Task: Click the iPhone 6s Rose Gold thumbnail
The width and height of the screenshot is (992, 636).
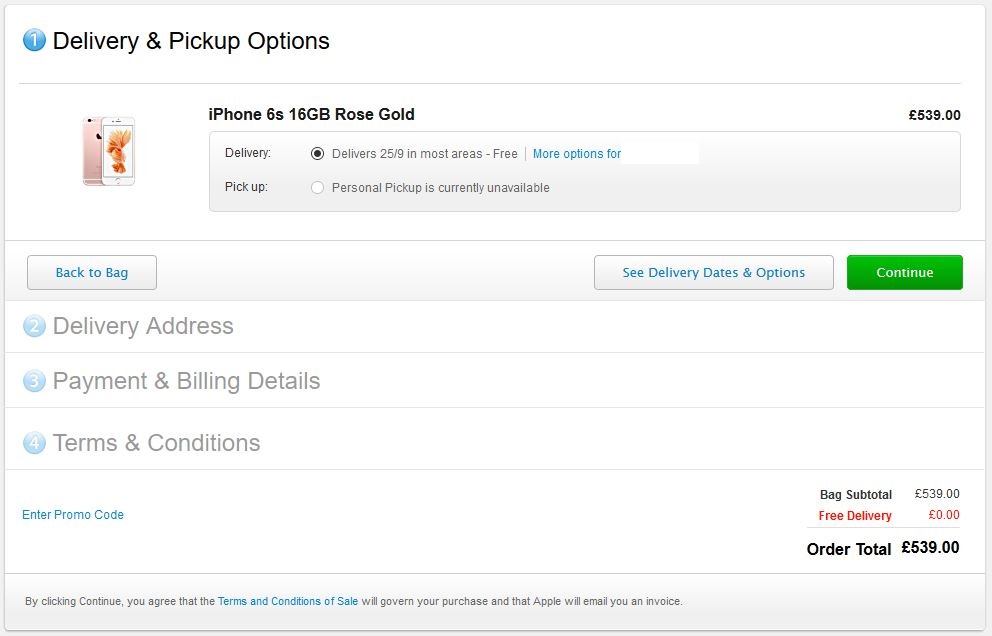Action: pyautogui.click(x=109, y=151)
